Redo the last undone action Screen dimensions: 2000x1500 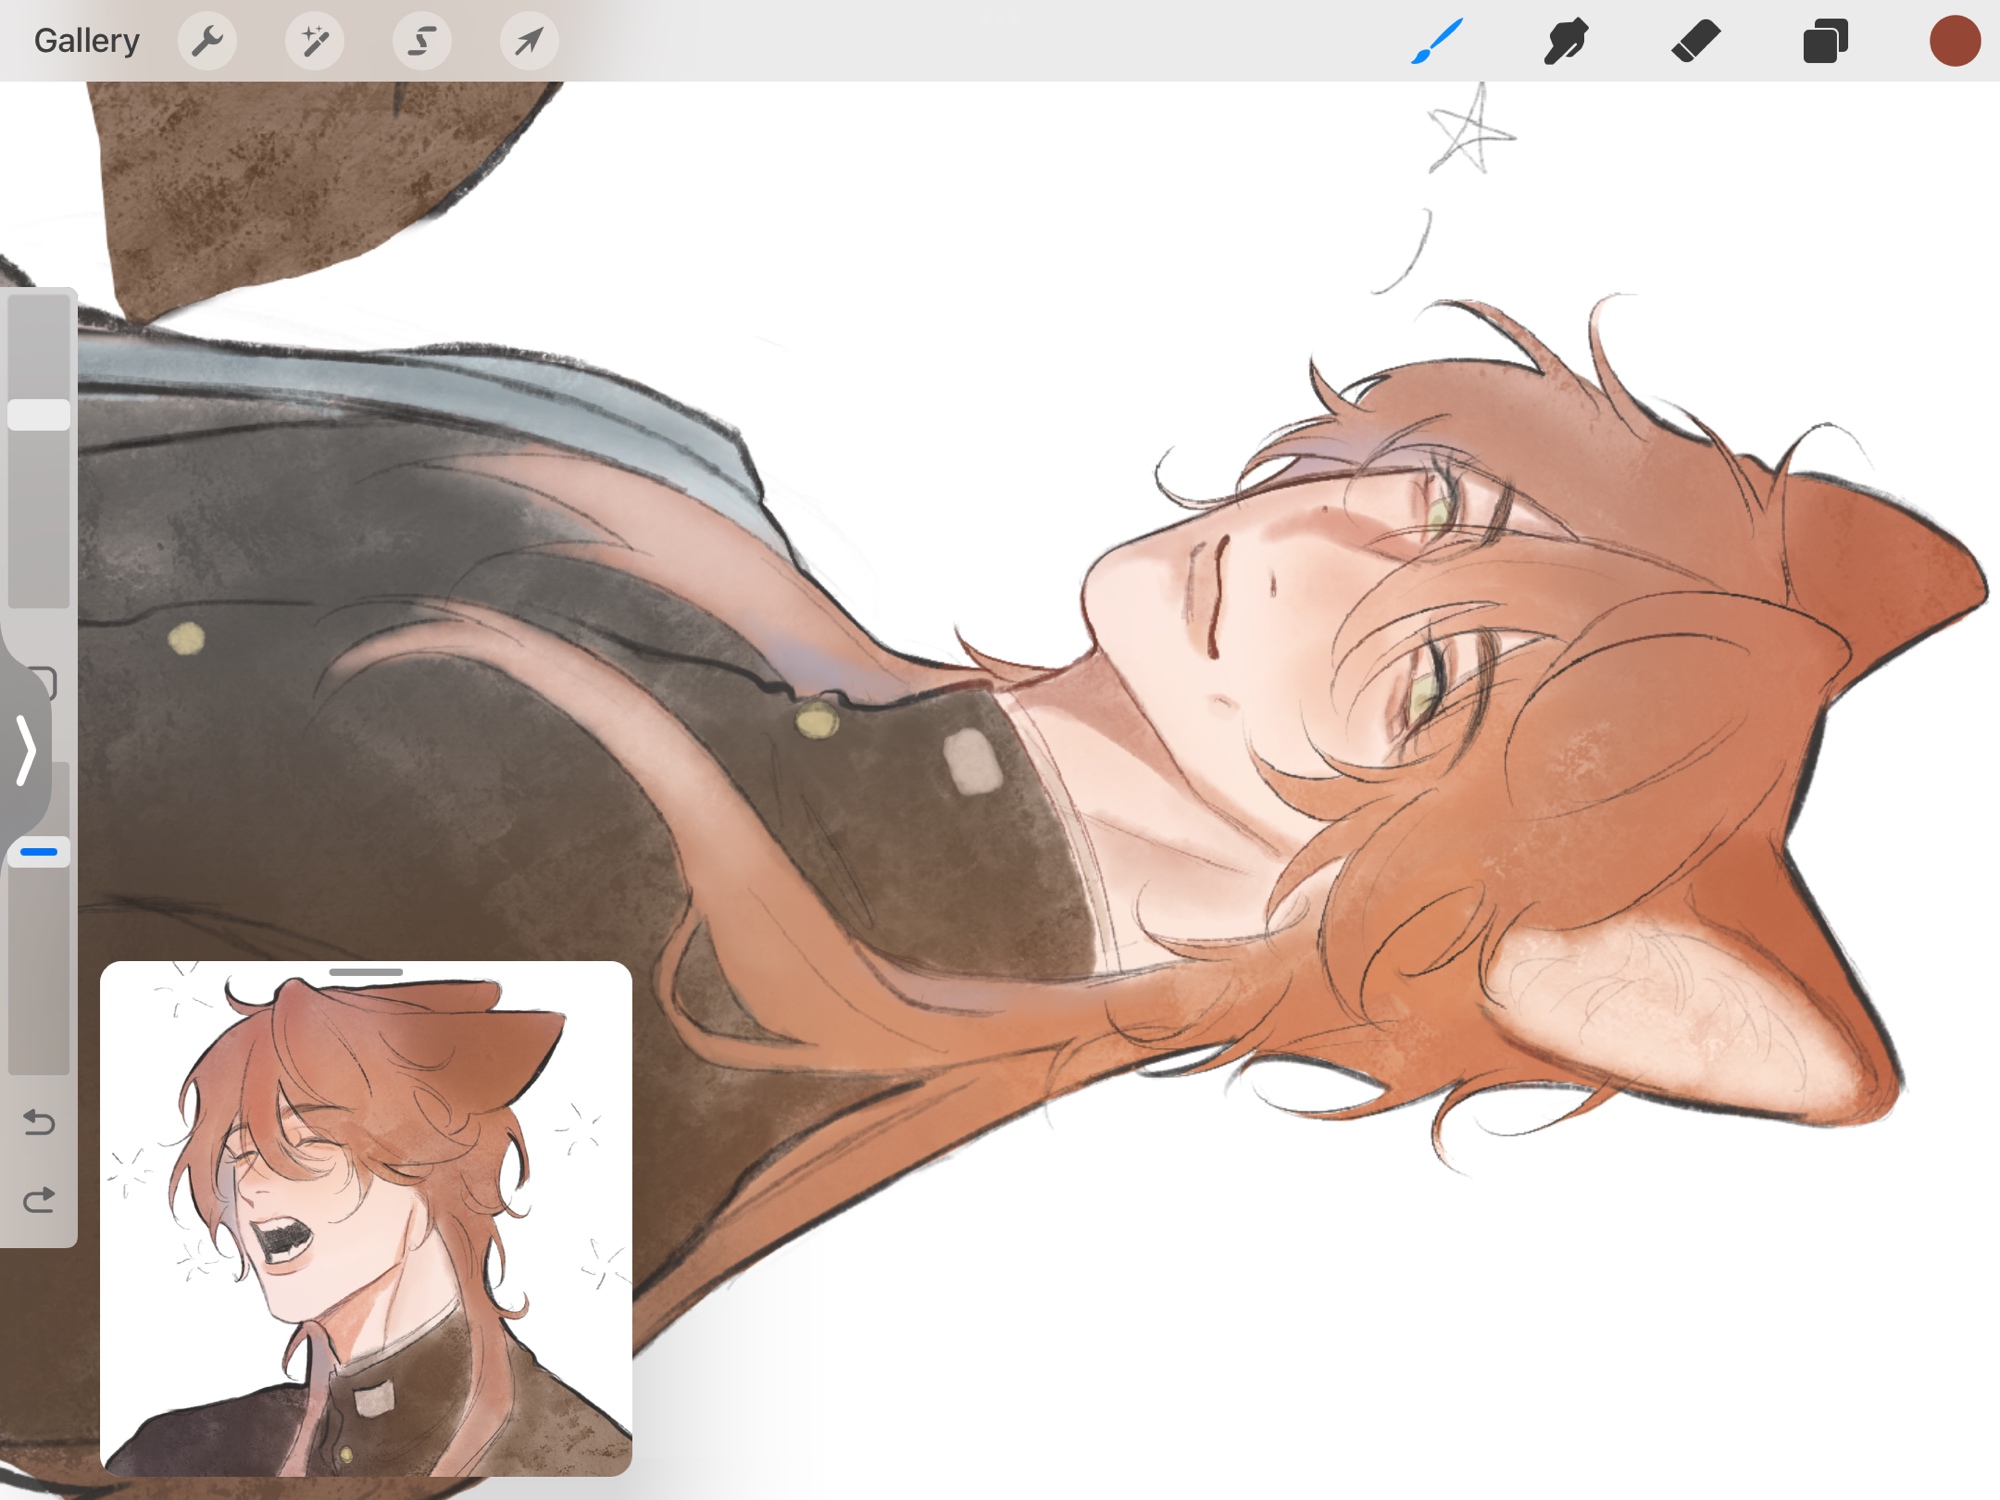pyautogui.click(x=39, y=1199)
